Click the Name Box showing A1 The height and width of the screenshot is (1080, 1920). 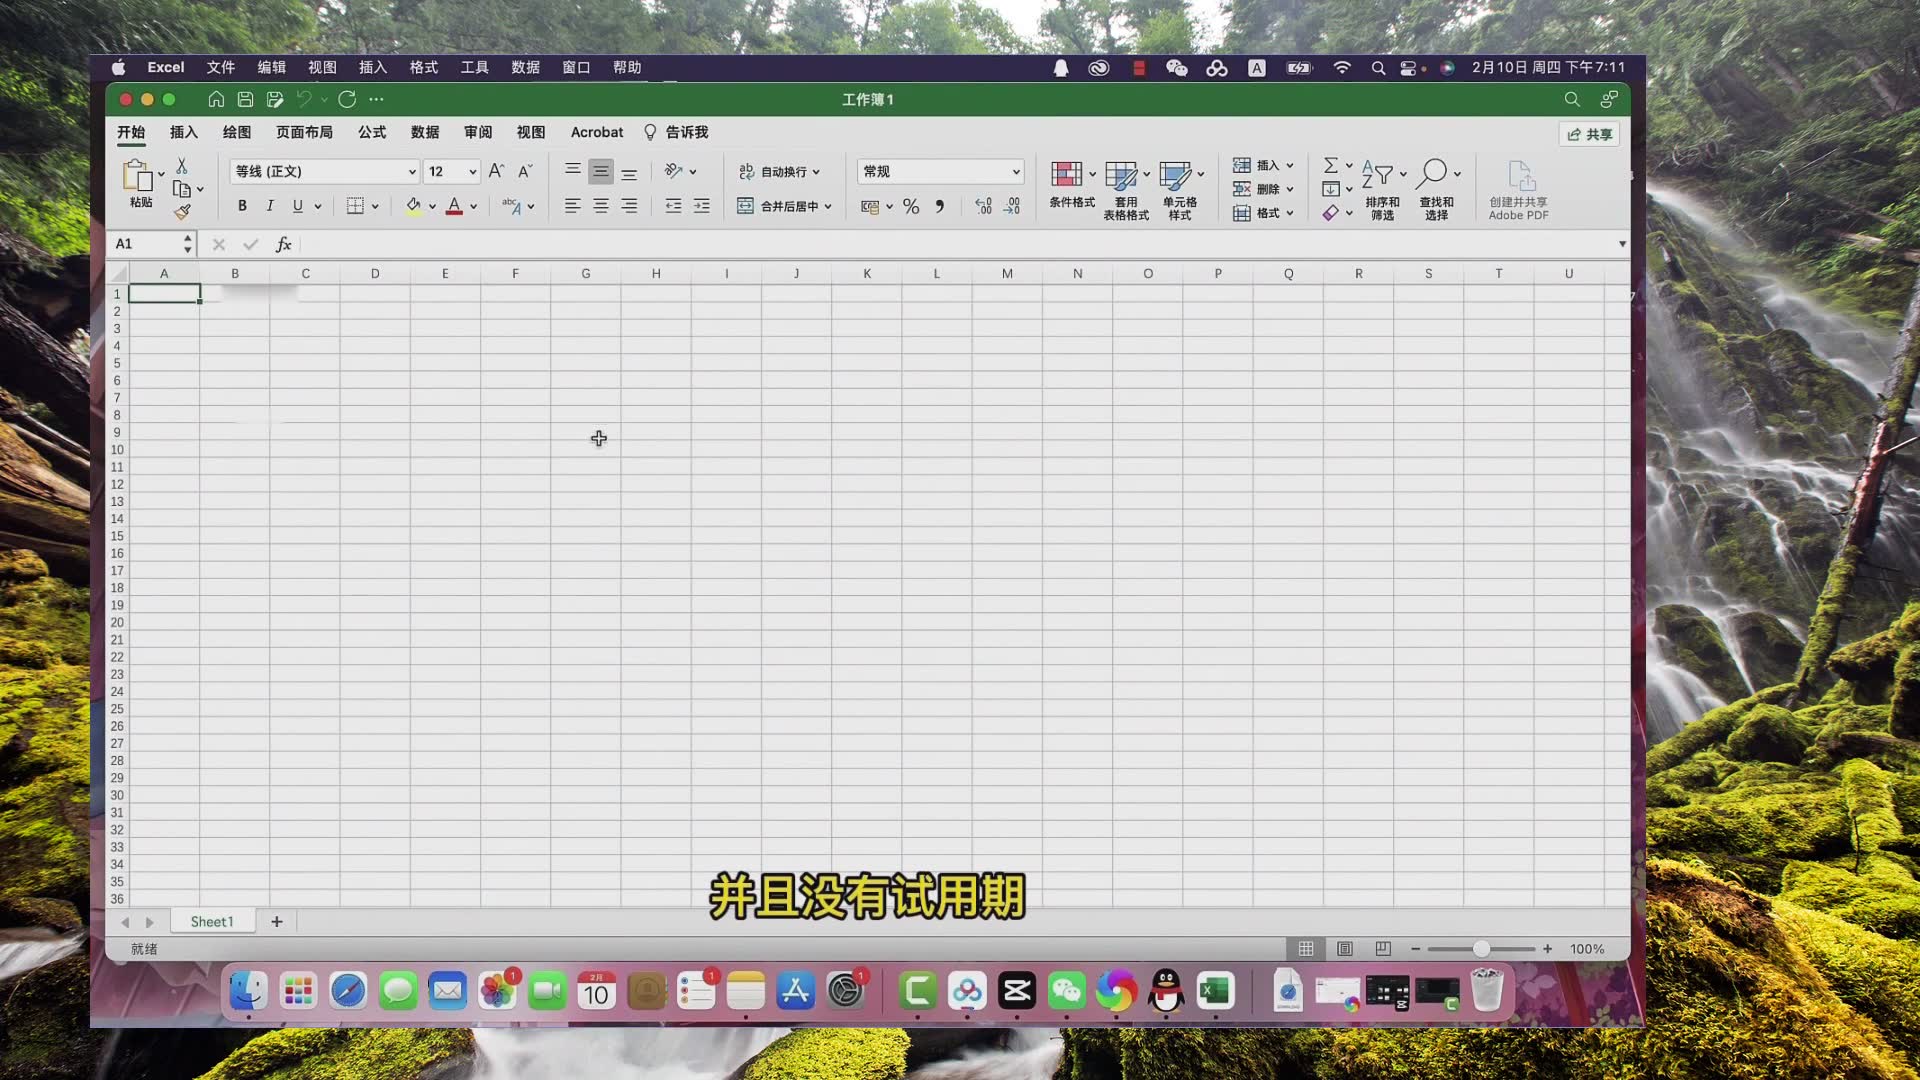coord(153,244)
